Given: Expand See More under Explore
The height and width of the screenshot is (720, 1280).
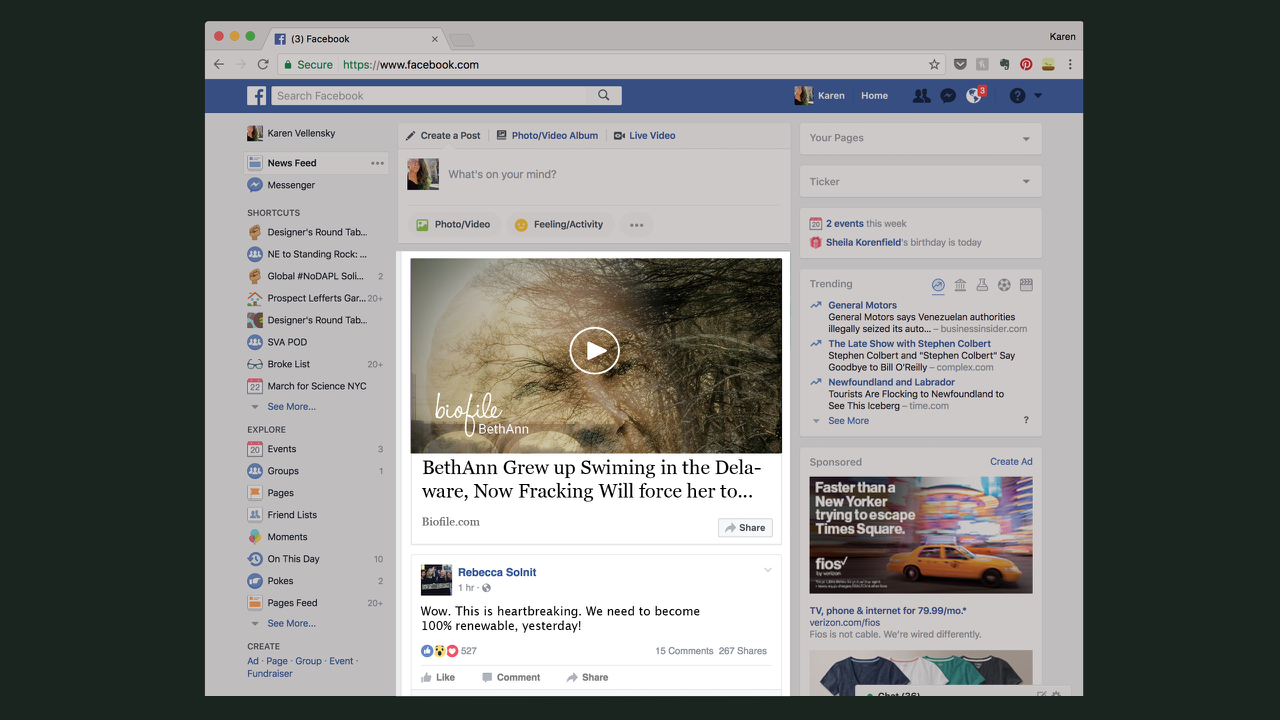Looking at the screenshot, I should click(291, 624).
